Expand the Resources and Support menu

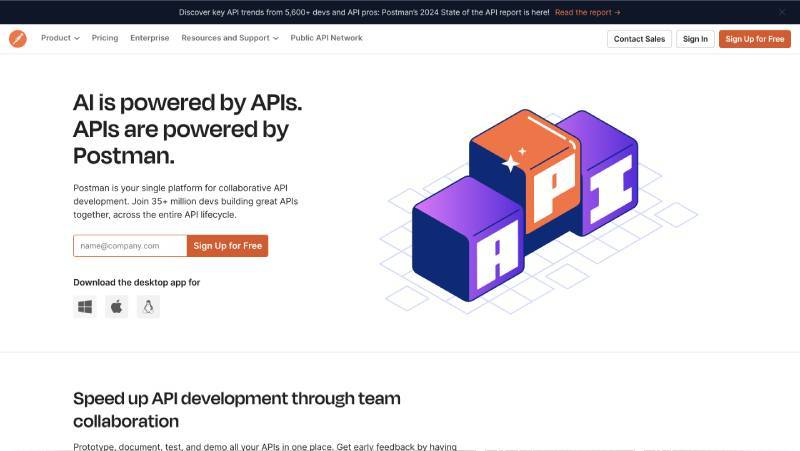230,38
